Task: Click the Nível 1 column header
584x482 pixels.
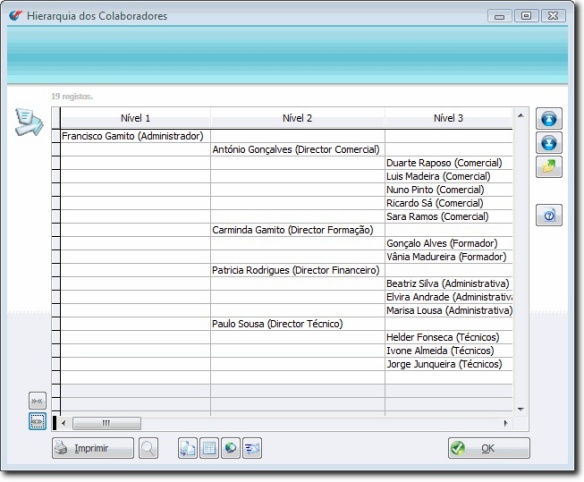Action: [135, 118]
